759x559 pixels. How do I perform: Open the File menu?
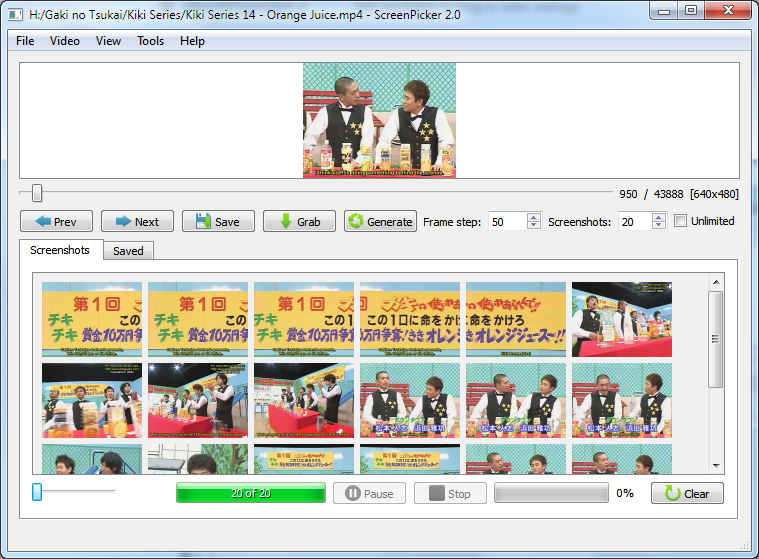25,41
